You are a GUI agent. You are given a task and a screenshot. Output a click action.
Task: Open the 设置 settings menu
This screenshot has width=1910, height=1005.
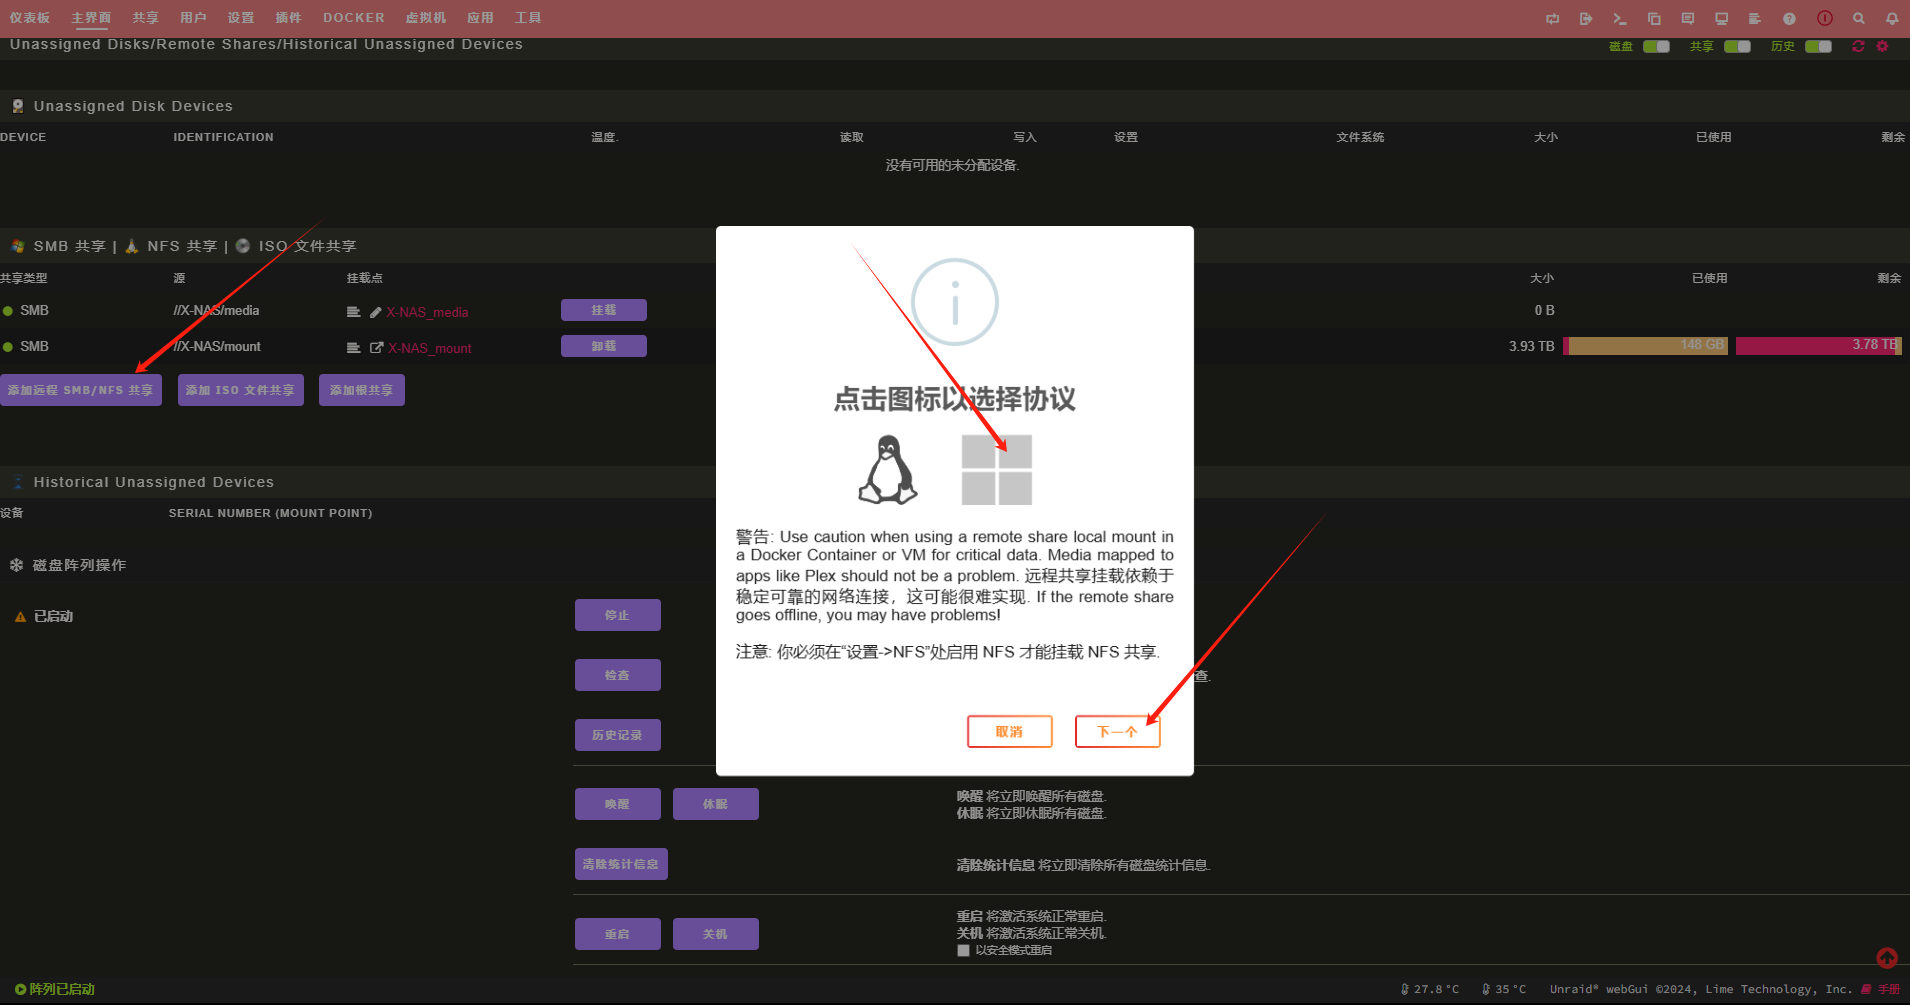coord(240,18)
